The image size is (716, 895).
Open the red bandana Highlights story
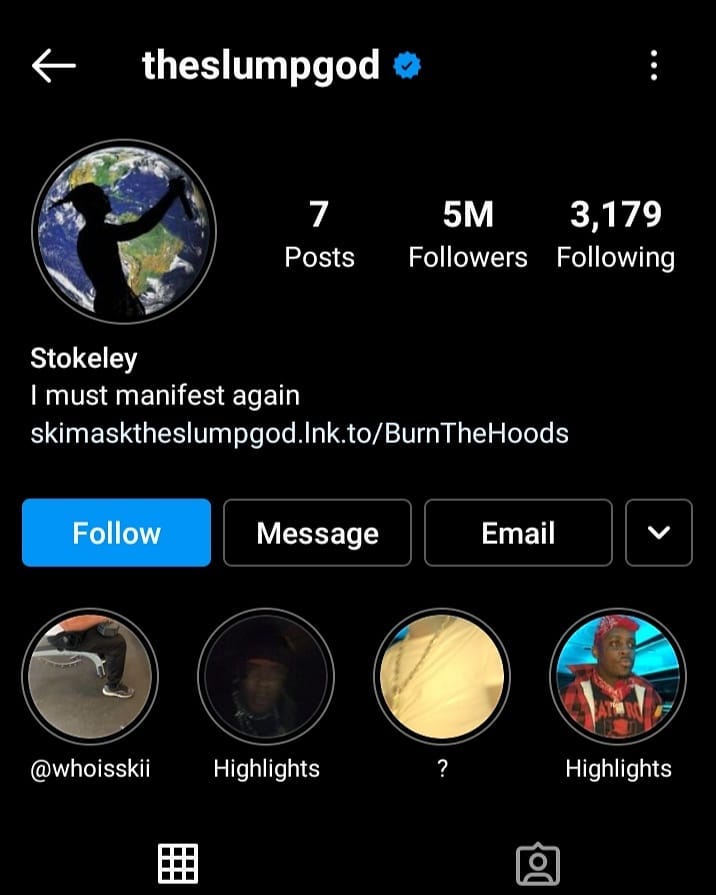click(x=618, y=676)
